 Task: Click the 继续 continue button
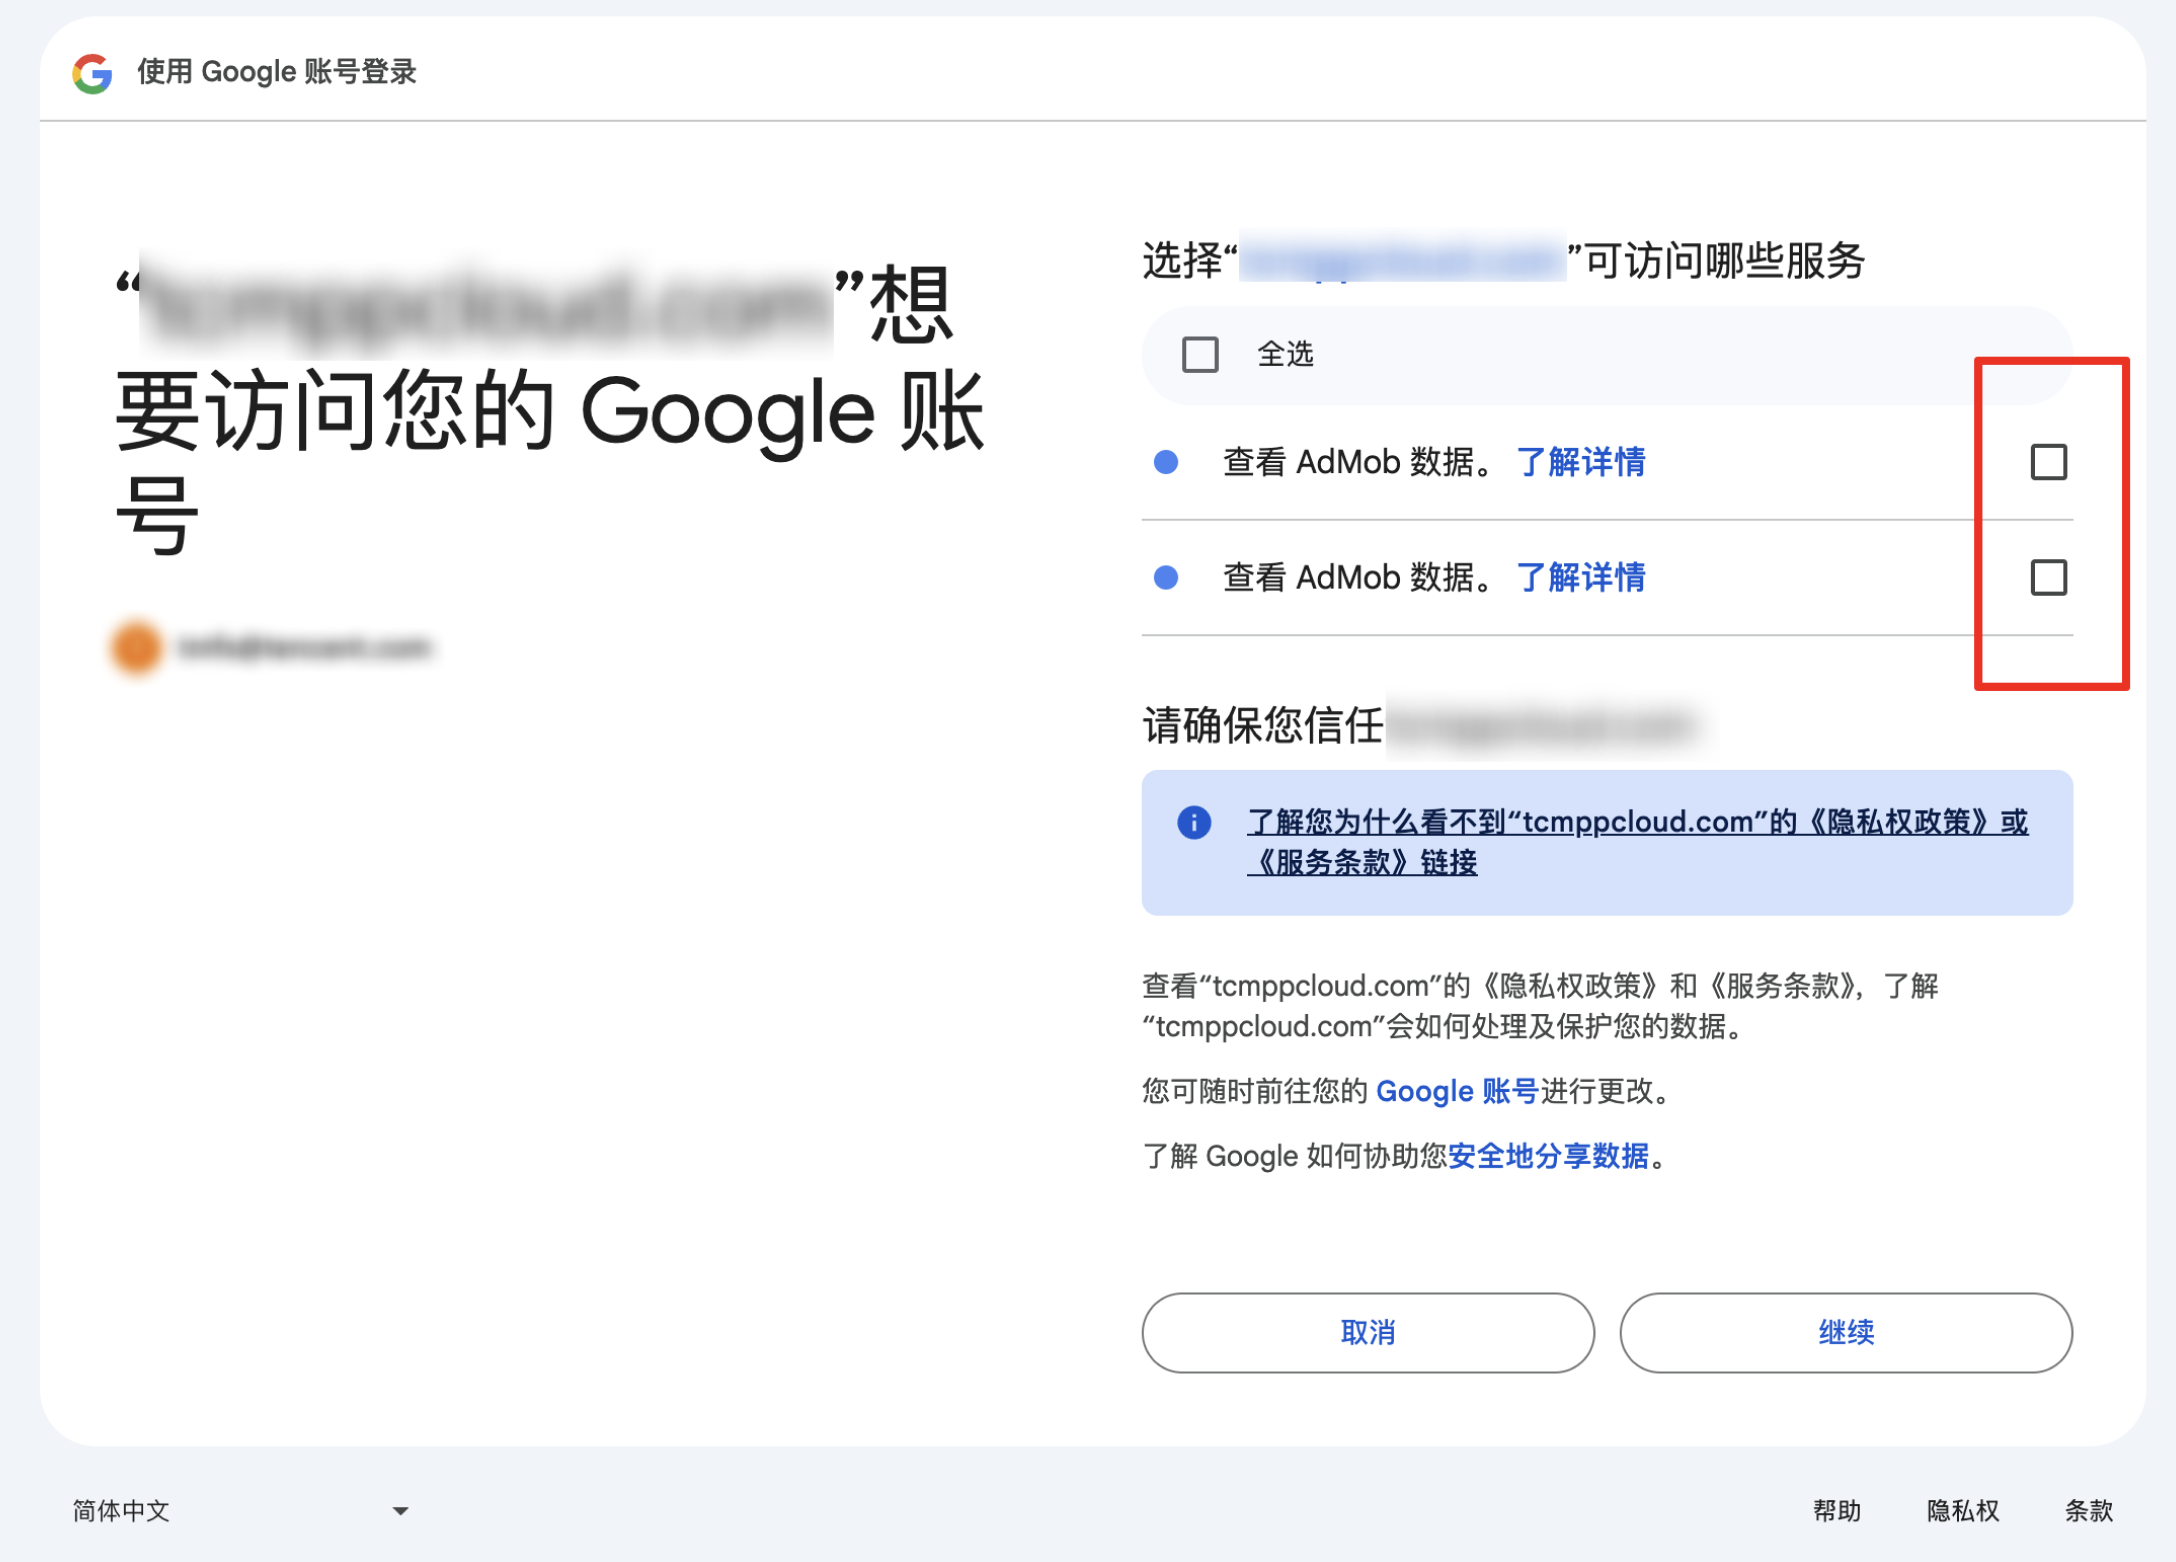(x=1845, y=1332)
